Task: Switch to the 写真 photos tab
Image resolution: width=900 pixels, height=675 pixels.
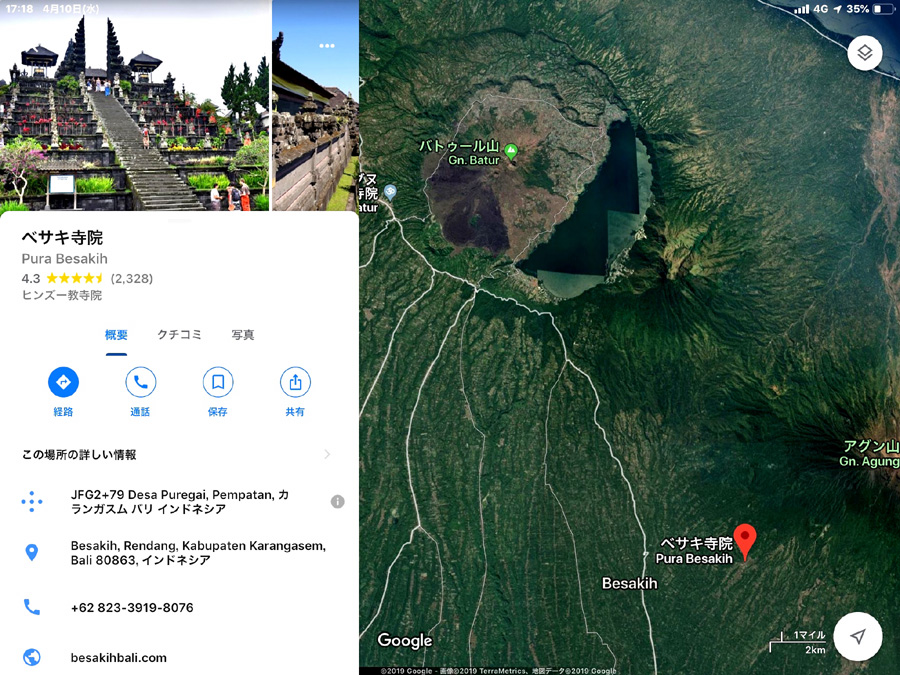Action: 243,335
